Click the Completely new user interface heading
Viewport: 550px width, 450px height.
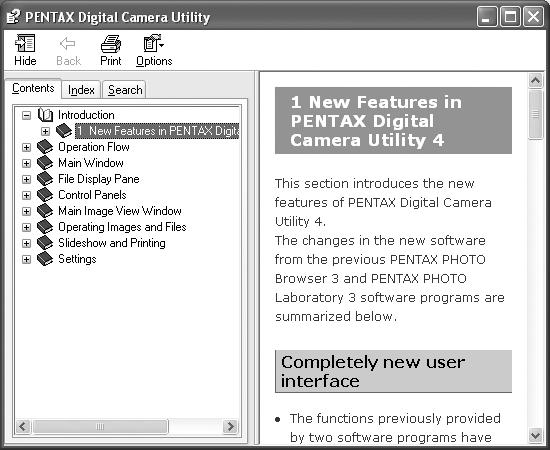tap(393, 371)
